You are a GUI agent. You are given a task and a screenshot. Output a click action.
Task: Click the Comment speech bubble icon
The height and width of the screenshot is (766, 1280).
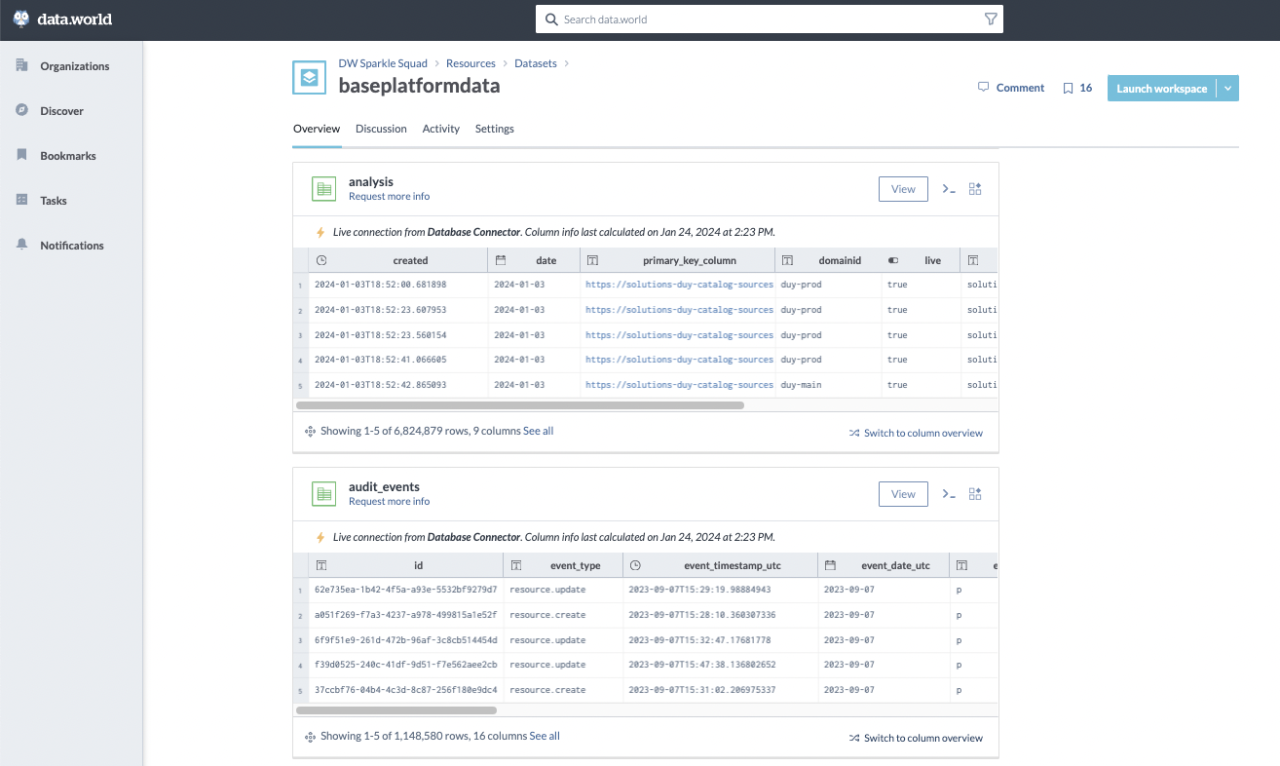pos(983,88)
